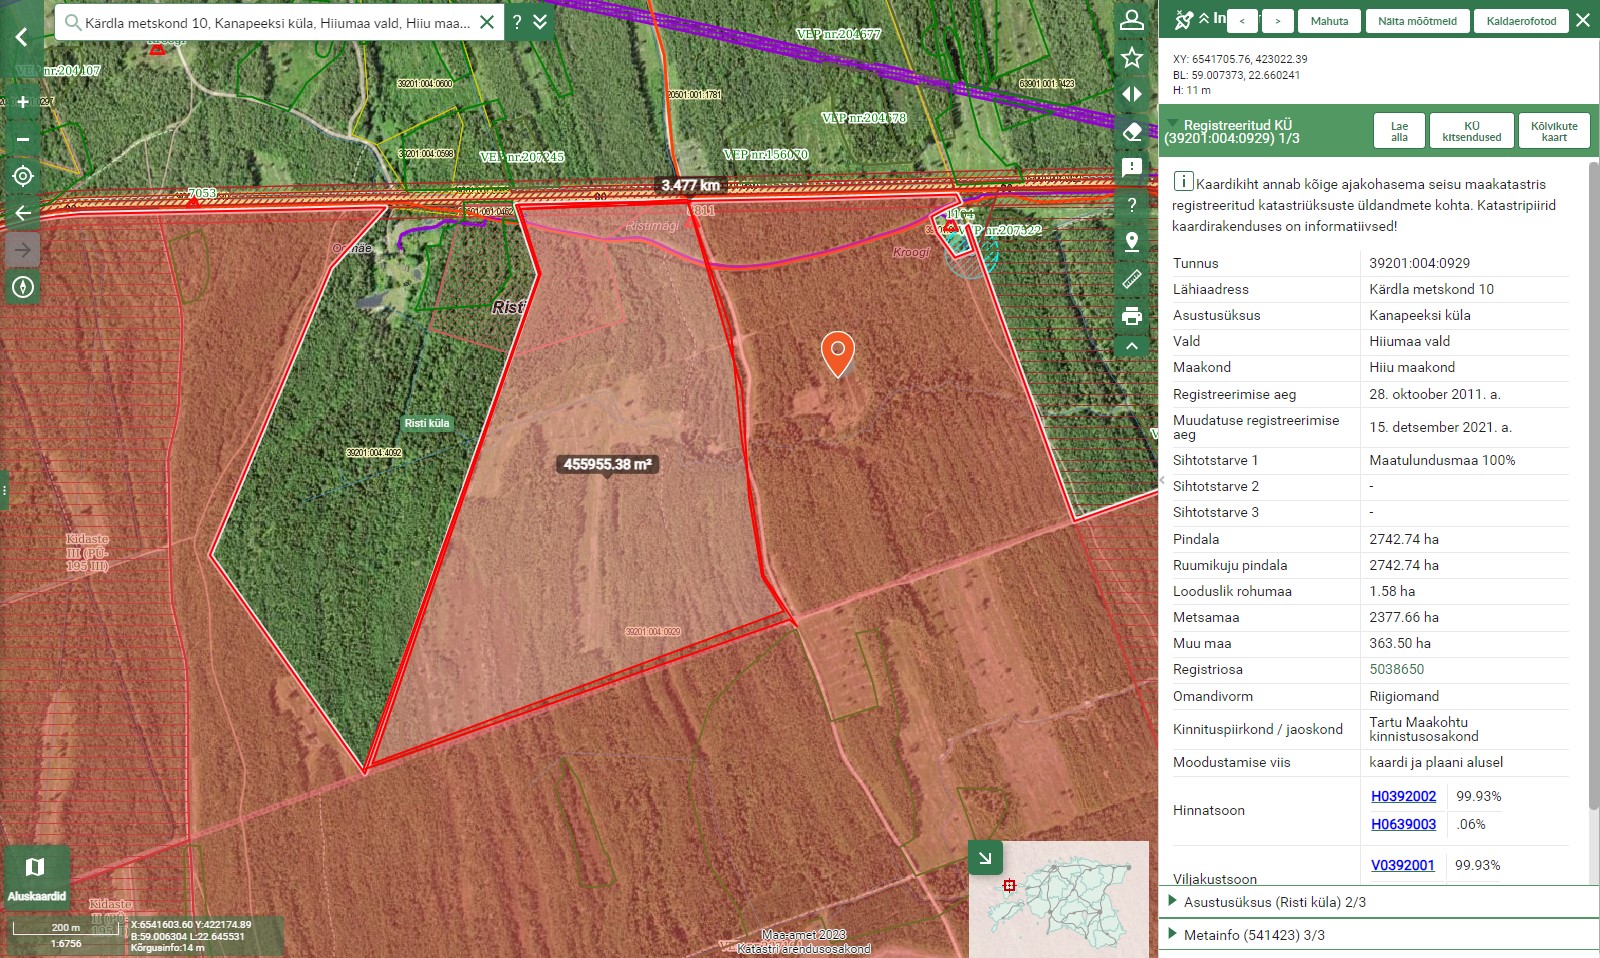Select the eraser clear-map tool
The height and width of the screenshot is (958, 1600).
tap(1132, 131)
